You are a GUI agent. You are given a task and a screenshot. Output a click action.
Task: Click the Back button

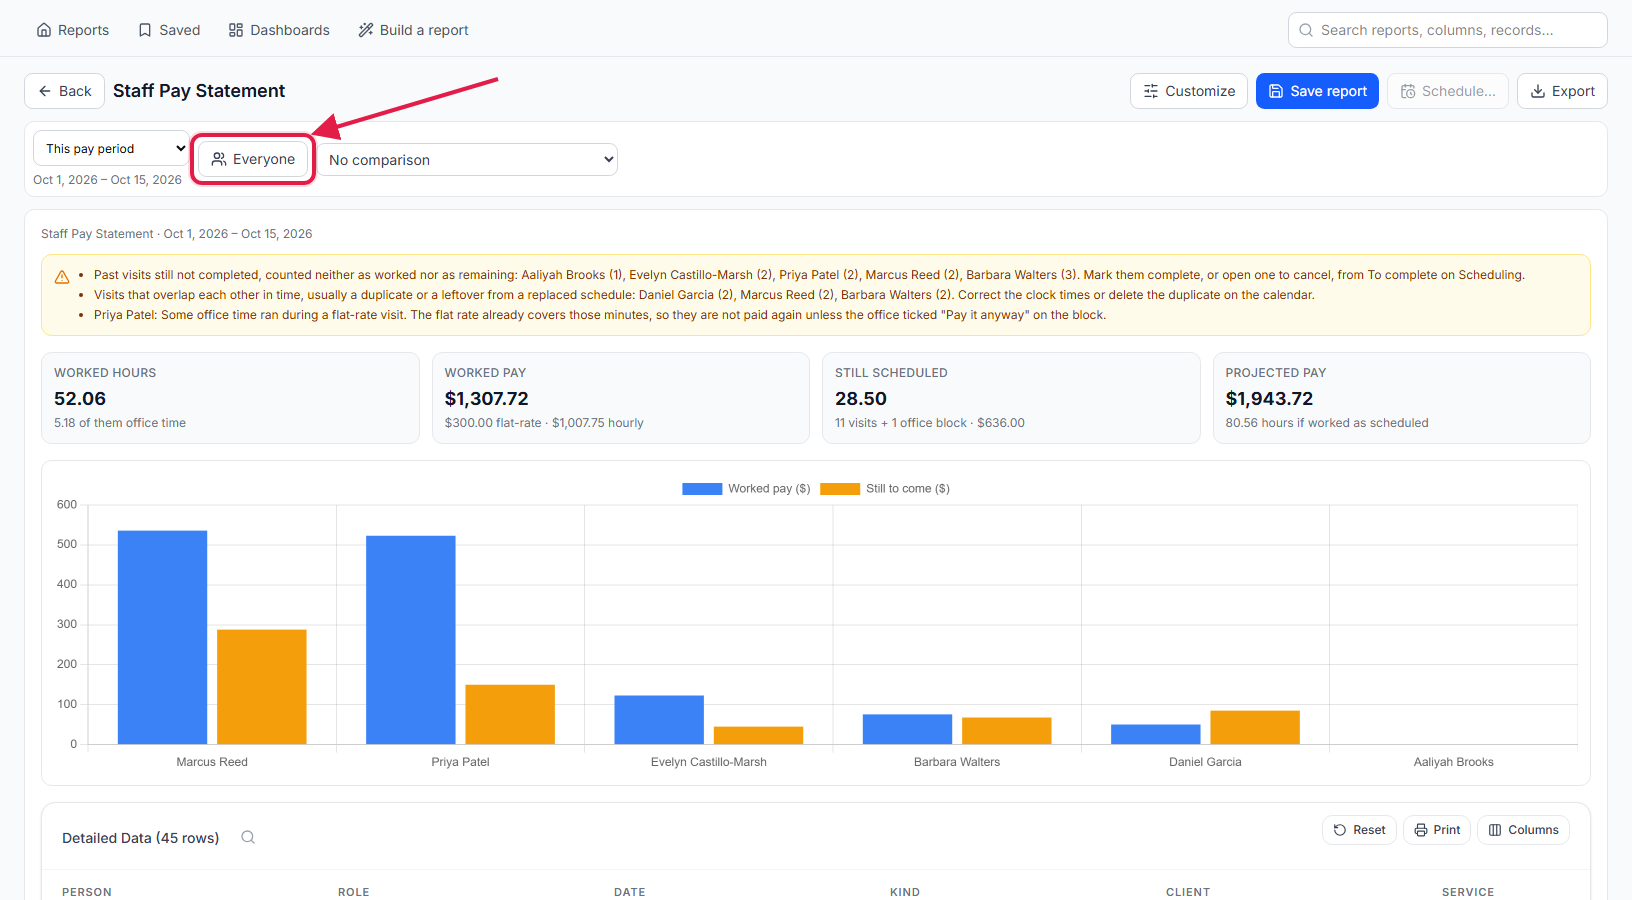click(65, 91)
